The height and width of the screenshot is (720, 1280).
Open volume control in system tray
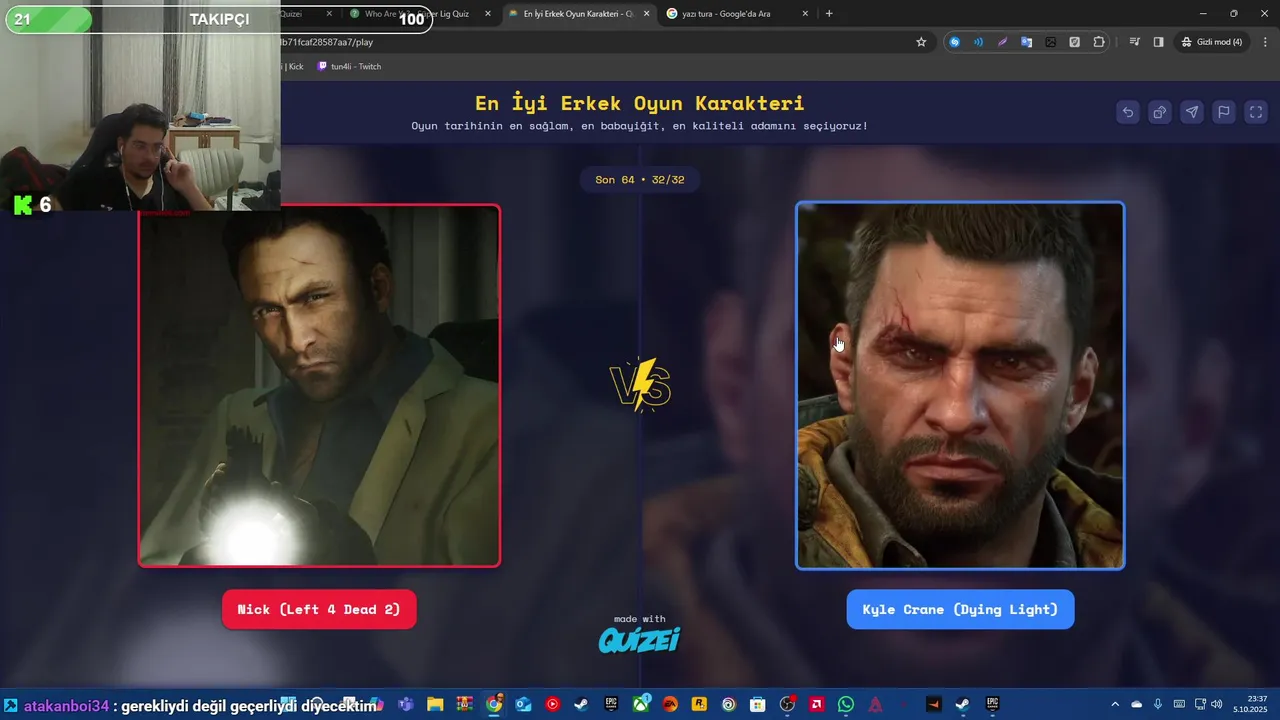pos(1217,704)
